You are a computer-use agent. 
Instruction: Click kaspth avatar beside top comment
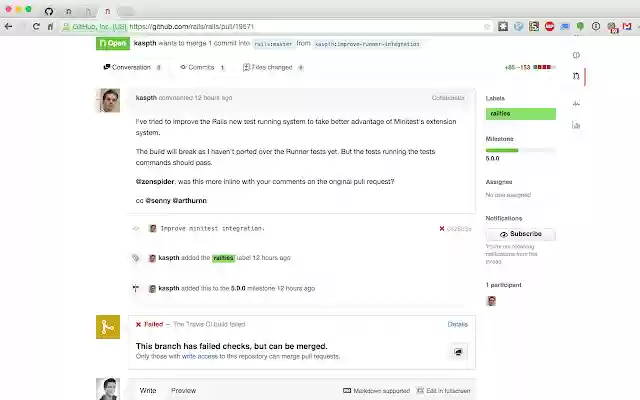(108, 100)
